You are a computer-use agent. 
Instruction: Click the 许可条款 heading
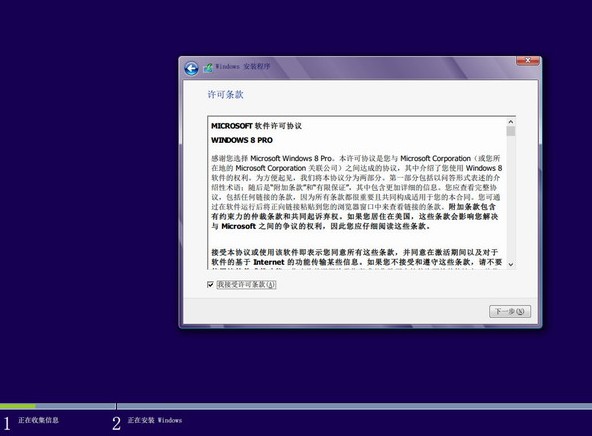pos(225,94)
